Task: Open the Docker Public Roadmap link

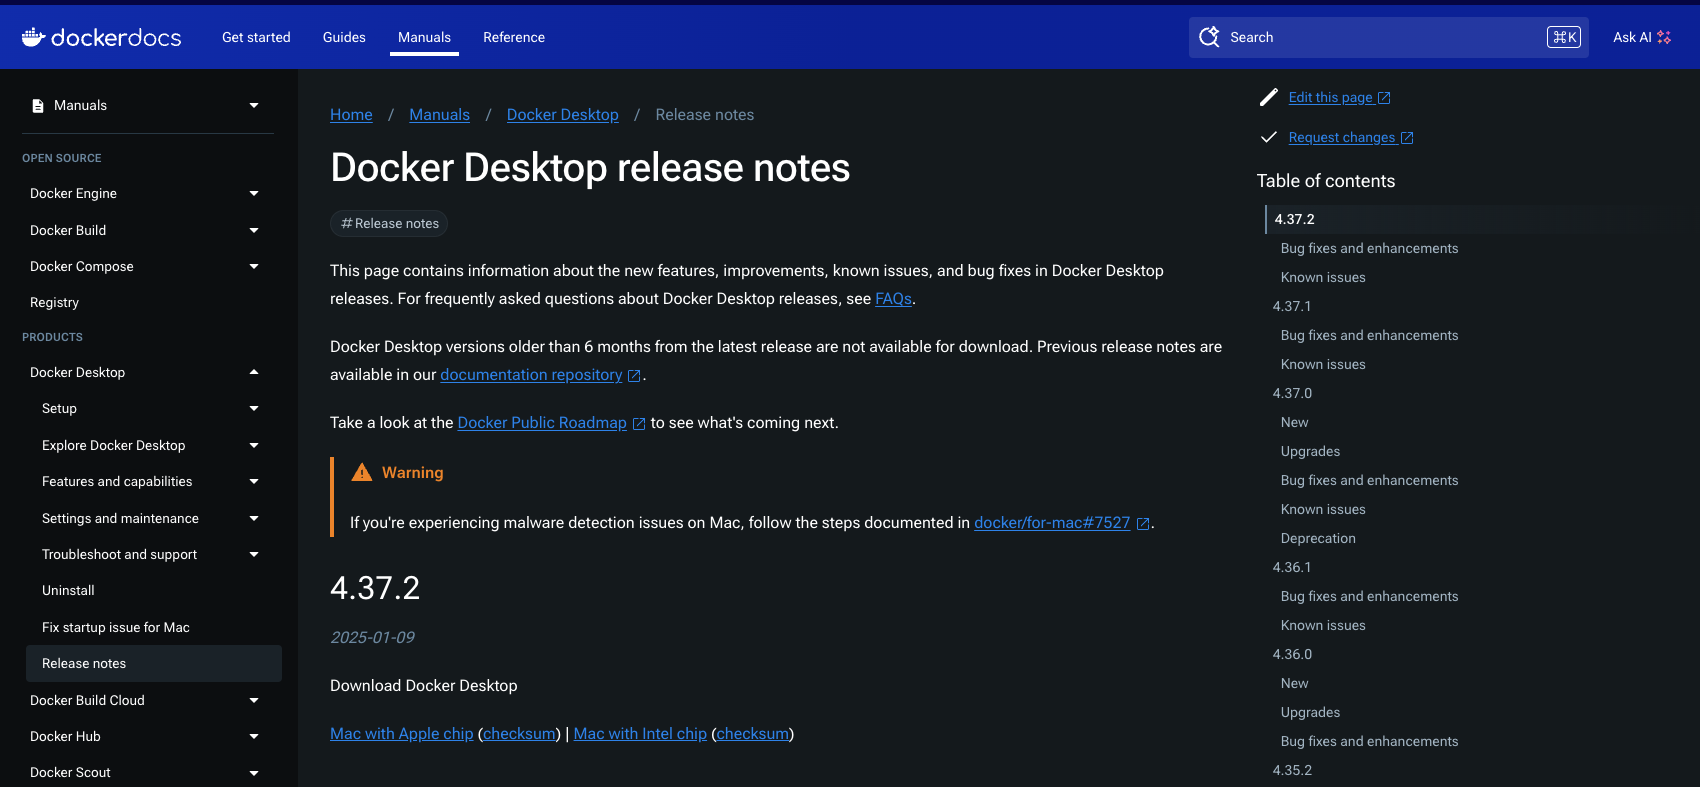Action: (x=542, y=423)
